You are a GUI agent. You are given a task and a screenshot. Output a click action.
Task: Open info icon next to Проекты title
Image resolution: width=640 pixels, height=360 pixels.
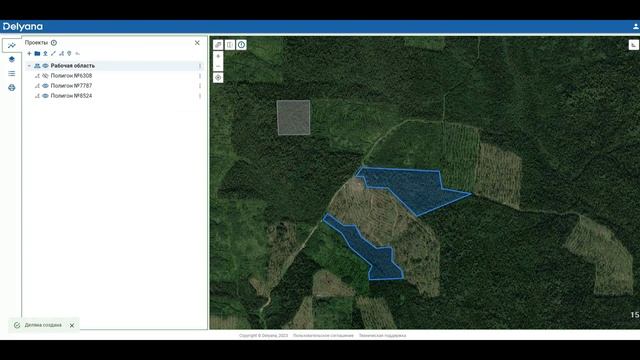pos(54,42)
